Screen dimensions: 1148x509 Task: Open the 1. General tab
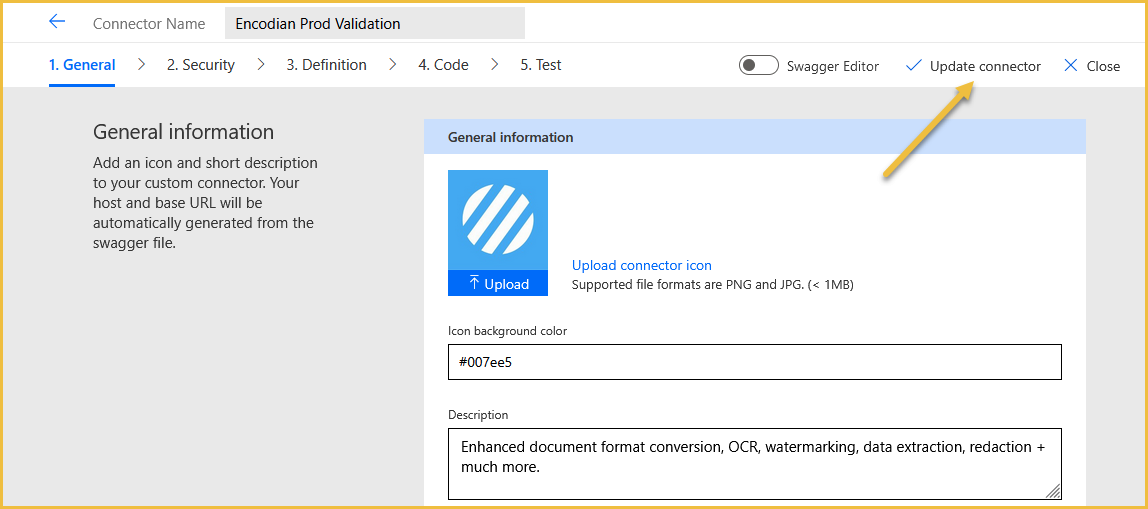coord(82,65)
